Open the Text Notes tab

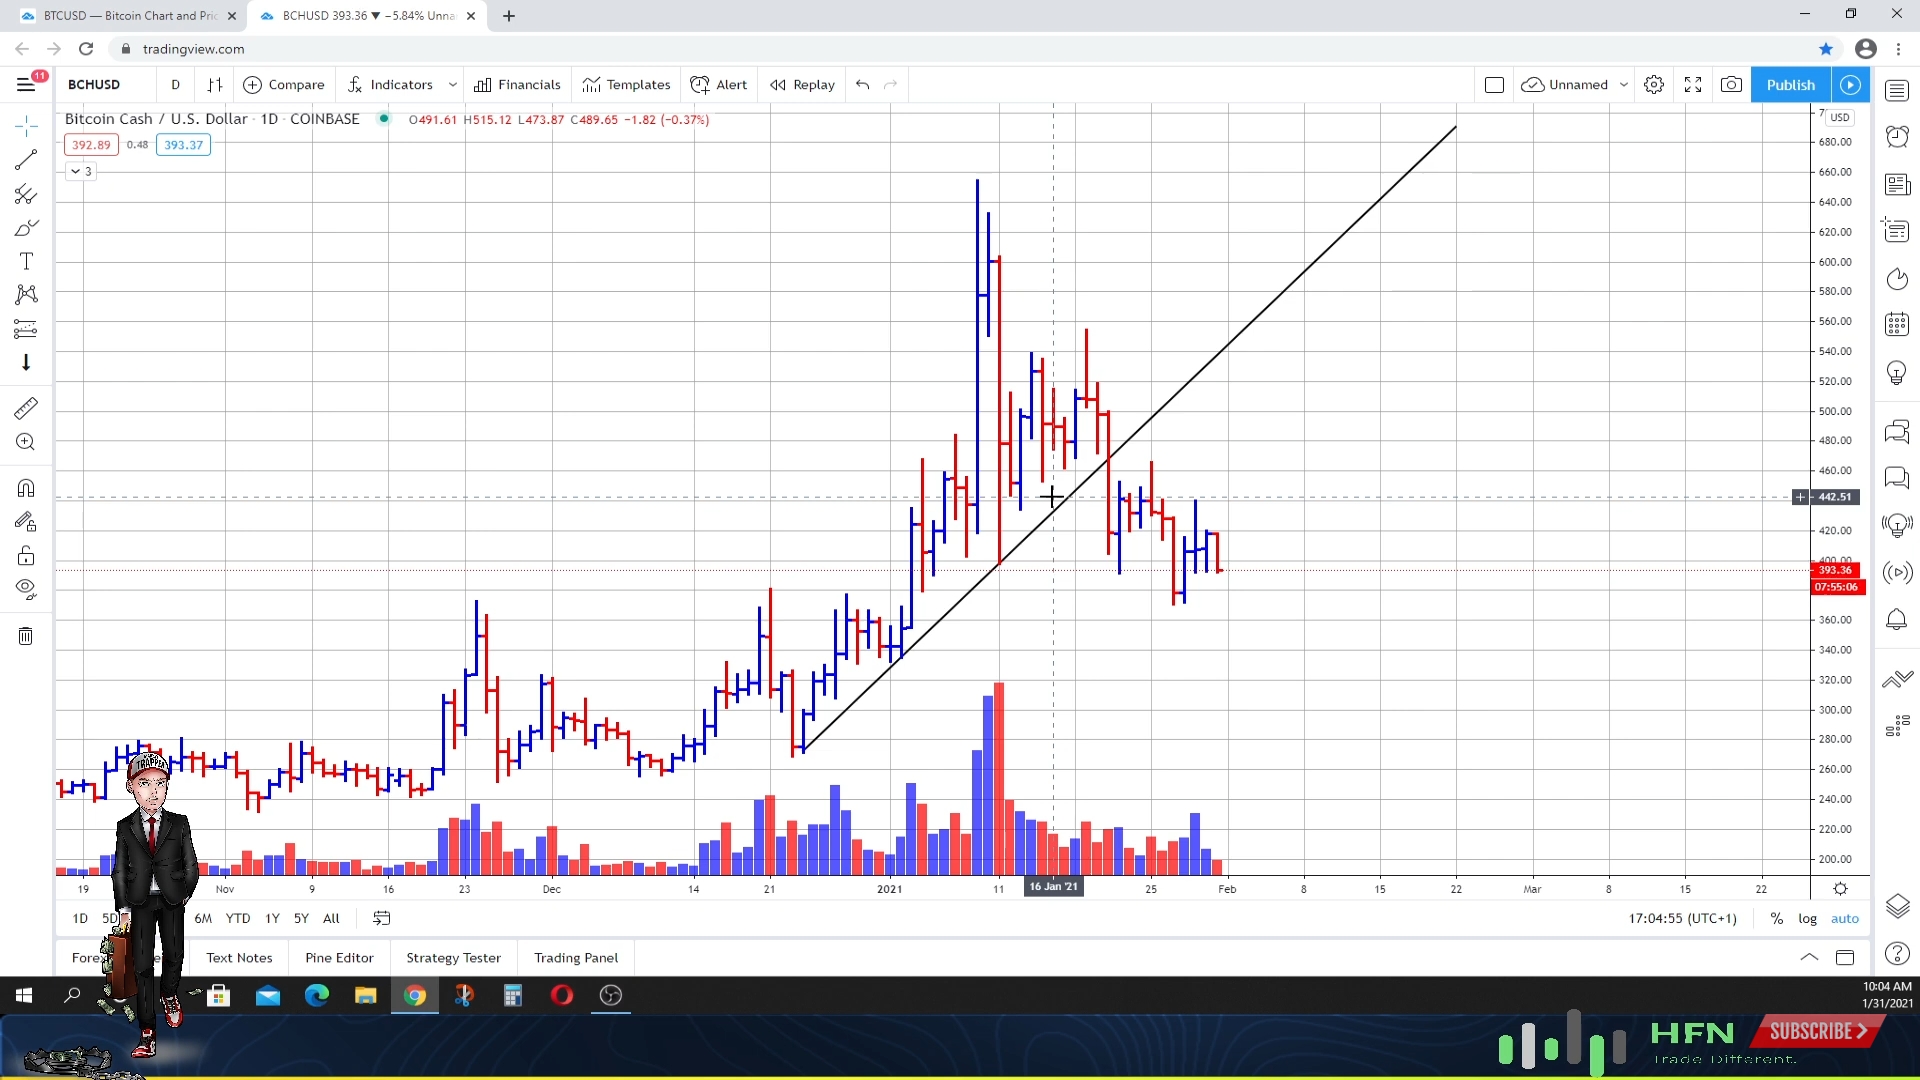(x=239, y=958)
